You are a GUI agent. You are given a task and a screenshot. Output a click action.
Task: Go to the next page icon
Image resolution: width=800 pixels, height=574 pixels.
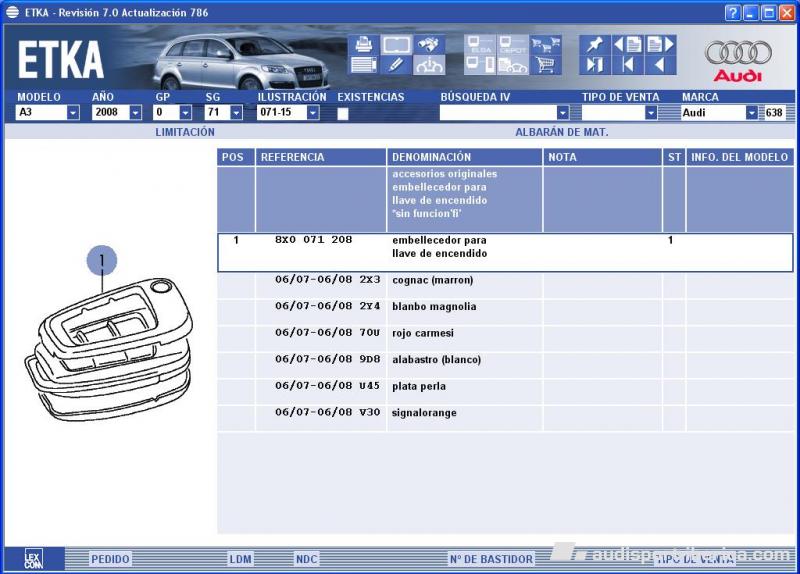pos(661,45)
